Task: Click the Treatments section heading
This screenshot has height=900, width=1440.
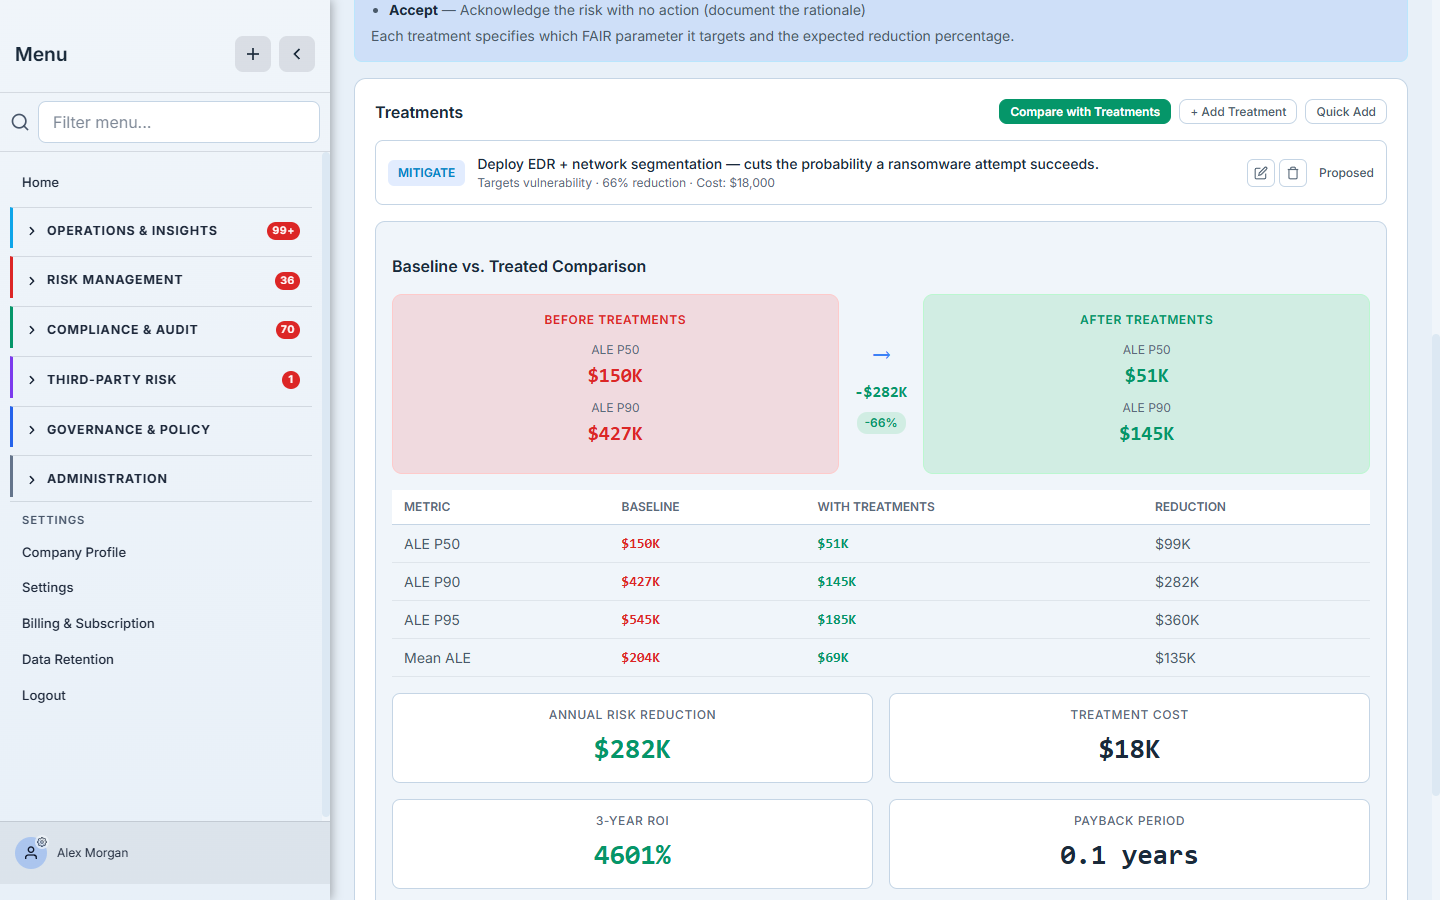Action: [x=419, y=112]
